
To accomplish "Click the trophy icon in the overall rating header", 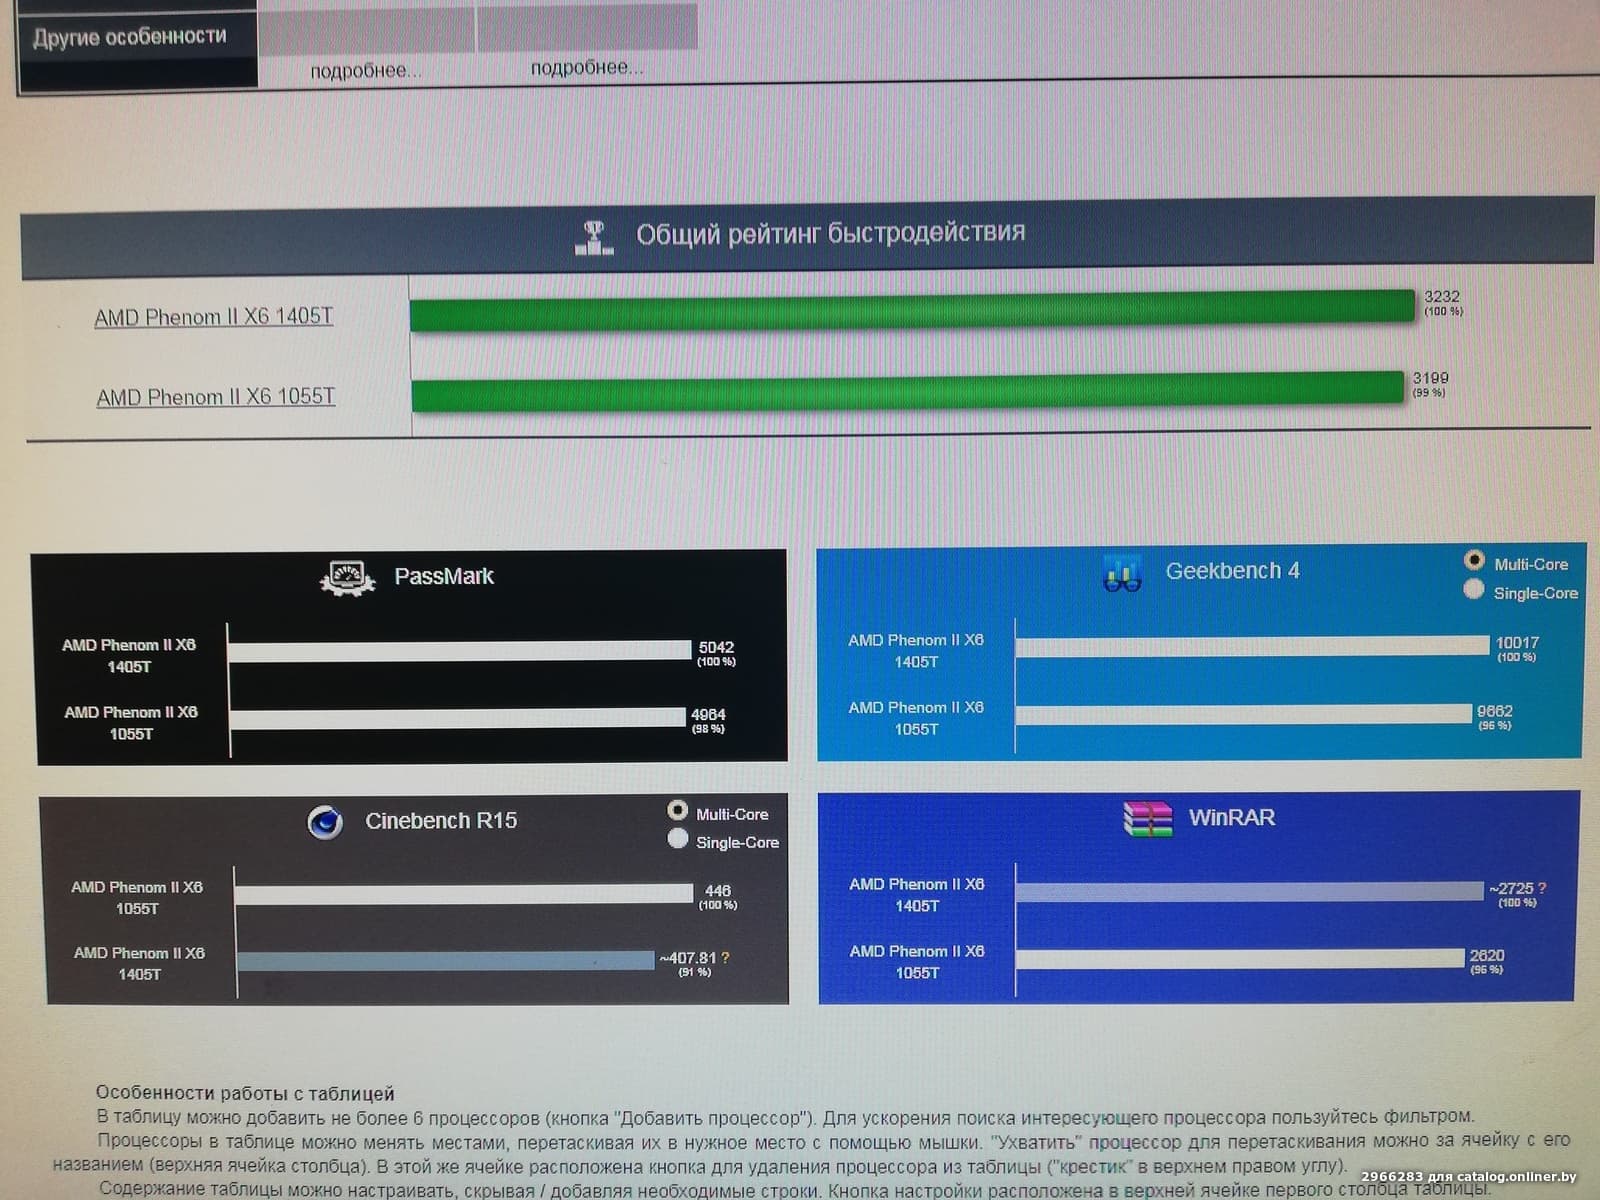I will pos(594,238).
